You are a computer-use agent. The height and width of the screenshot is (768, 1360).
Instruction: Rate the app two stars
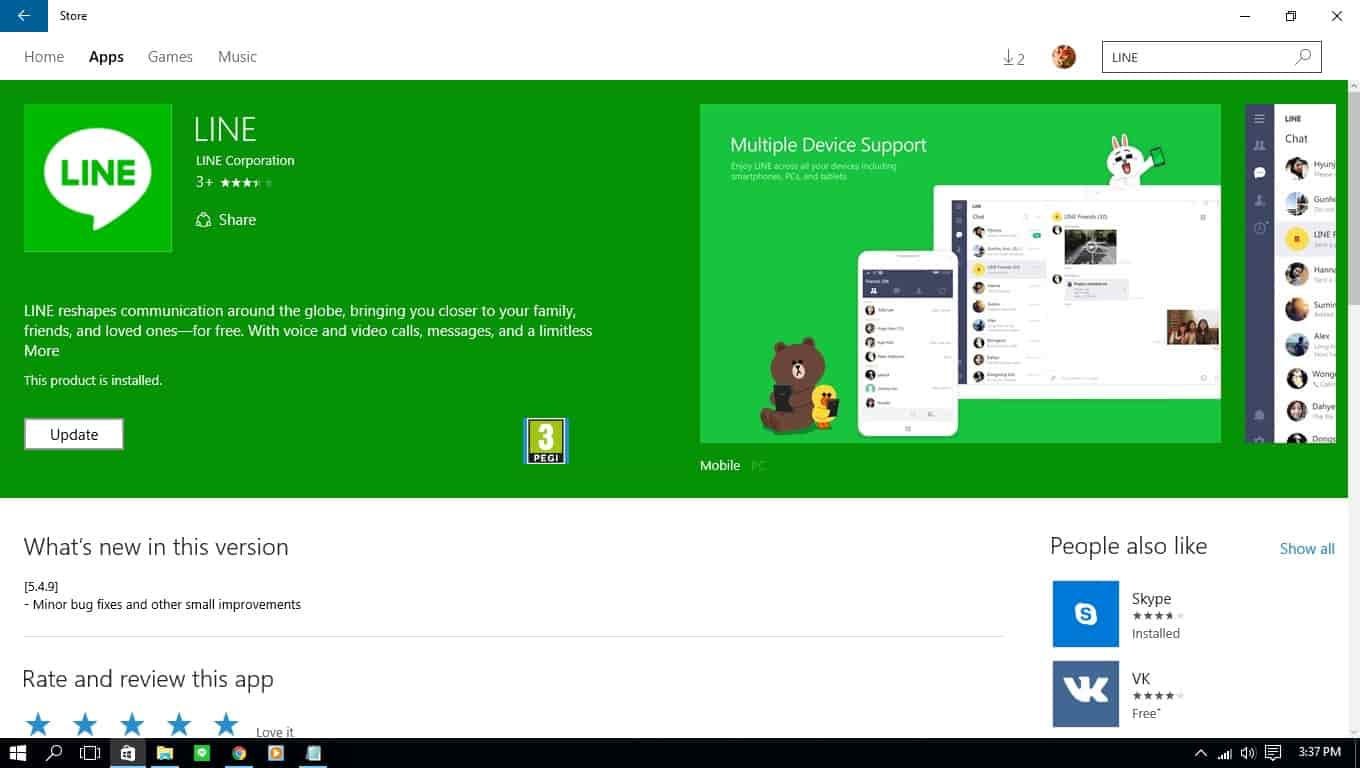tap(85, 724)
